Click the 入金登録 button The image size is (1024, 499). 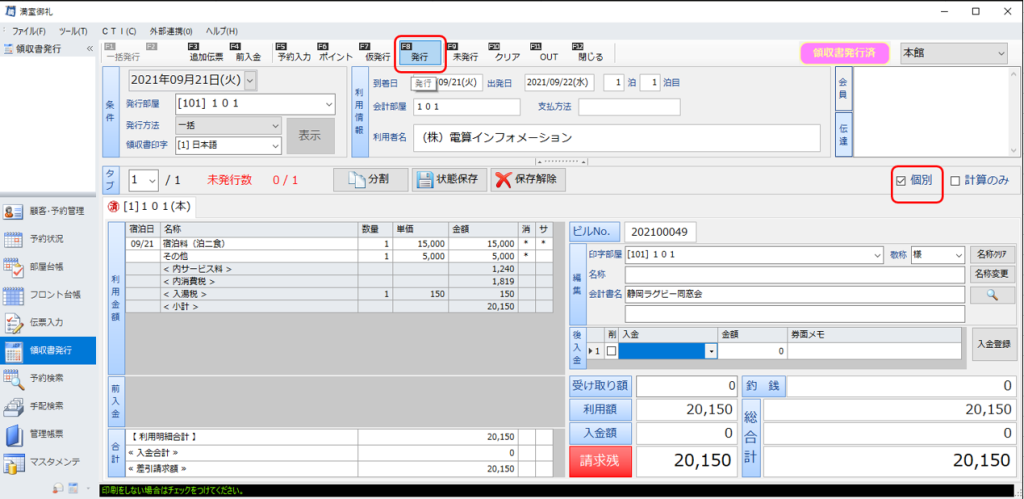pyautogui.click(x=994, y=342)
